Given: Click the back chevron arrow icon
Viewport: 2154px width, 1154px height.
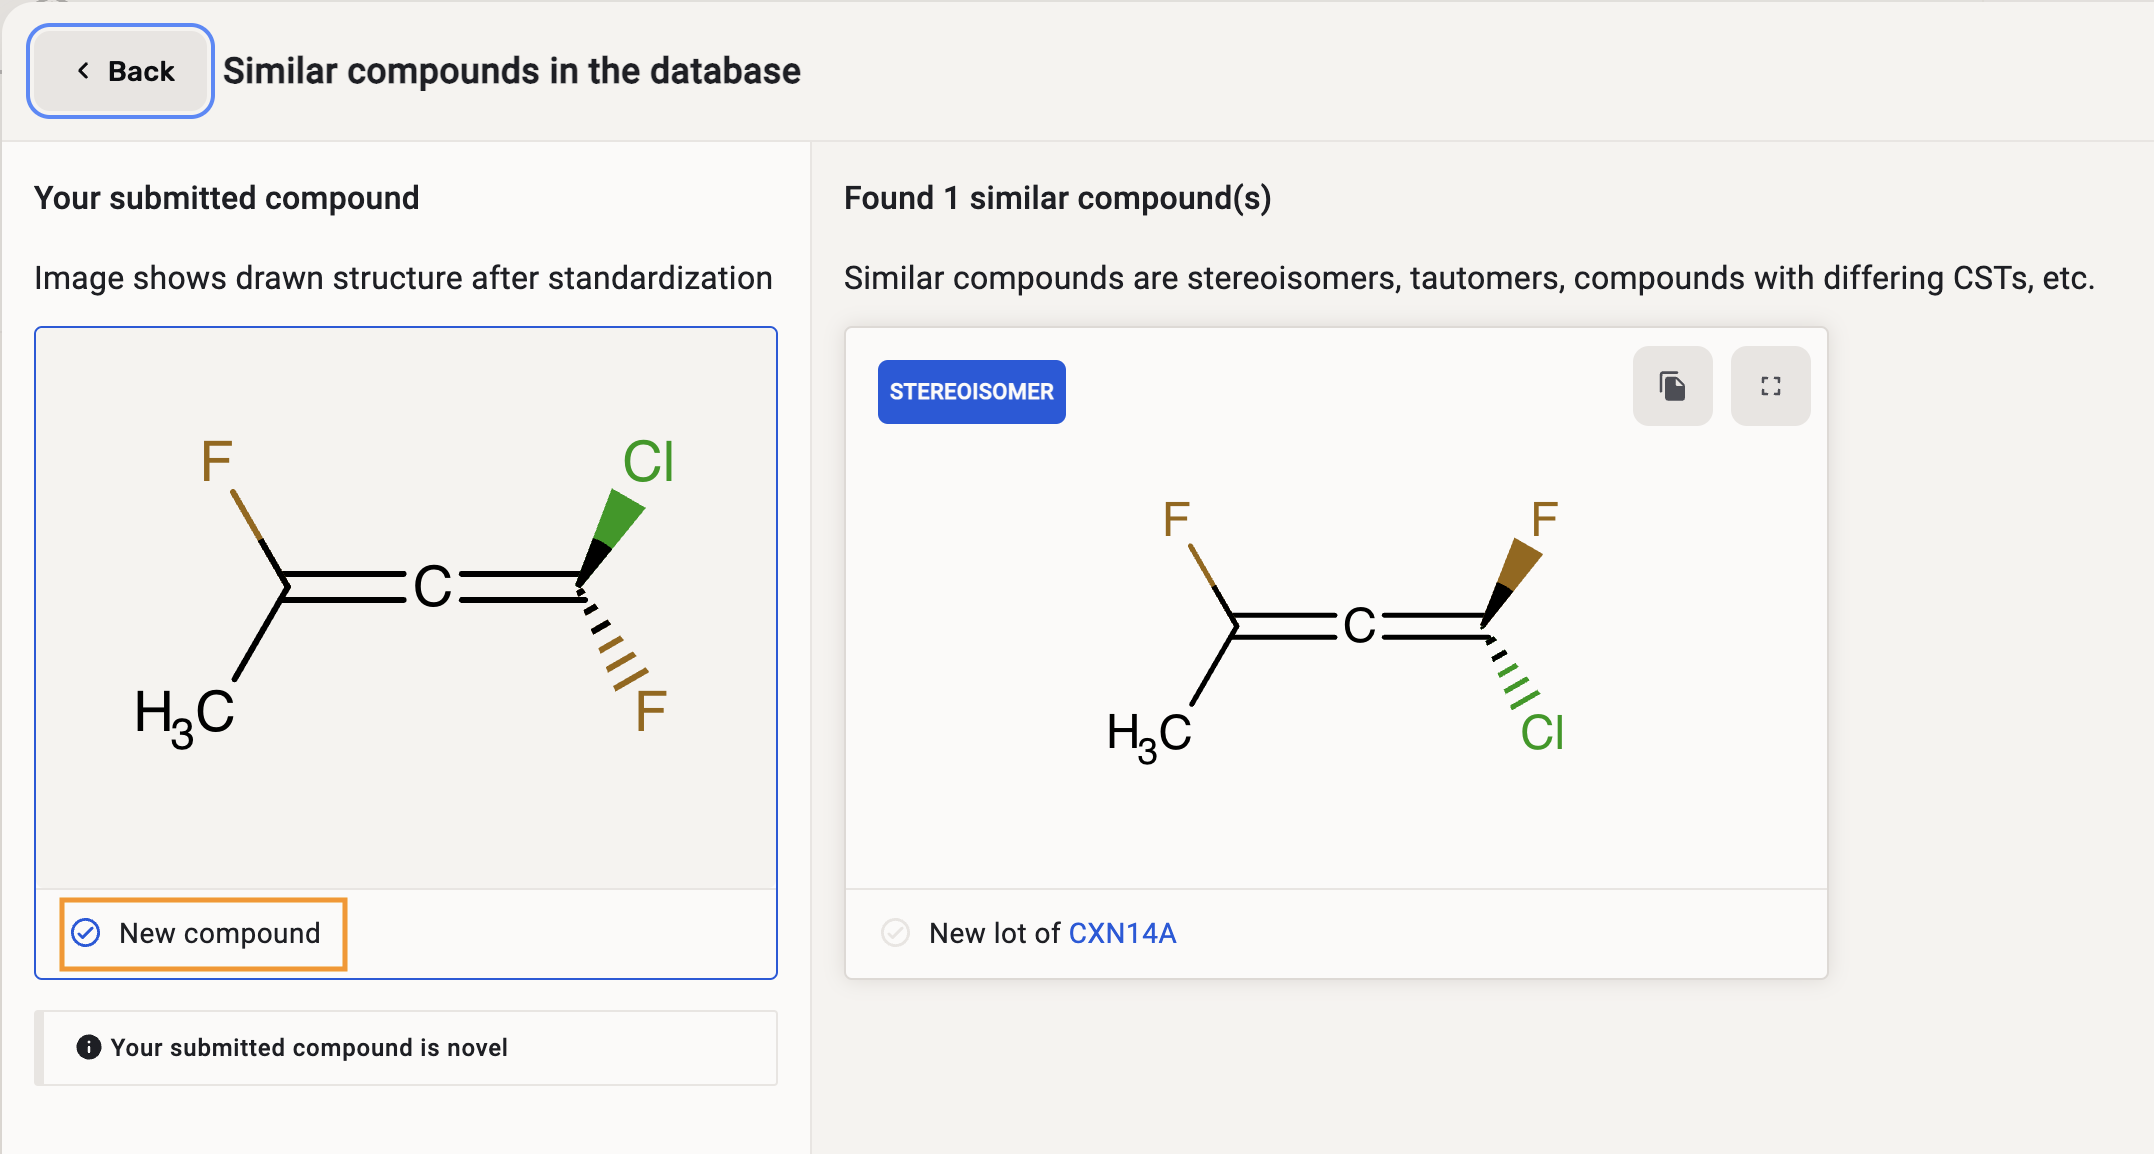Looking at the screenshot, I should click(x=84, y=71).
